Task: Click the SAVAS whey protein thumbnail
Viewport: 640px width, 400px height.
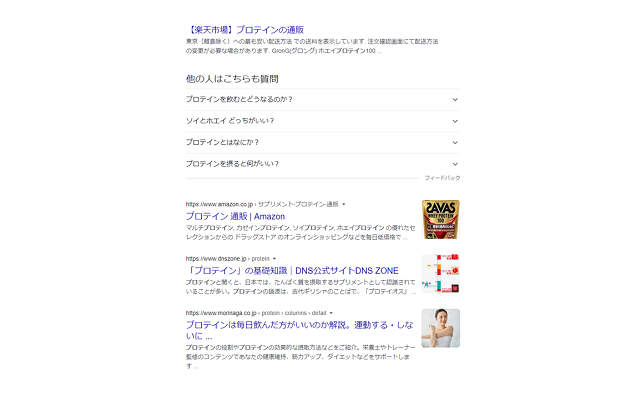Action: coord(441,220)
